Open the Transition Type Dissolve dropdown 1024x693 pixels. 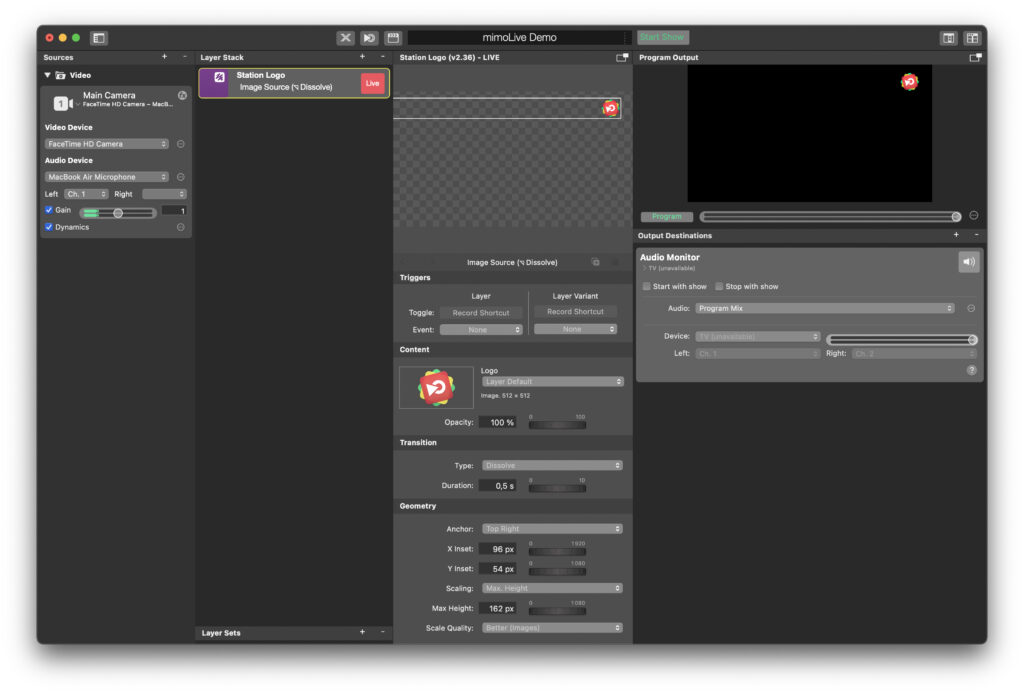click(552, 466)
